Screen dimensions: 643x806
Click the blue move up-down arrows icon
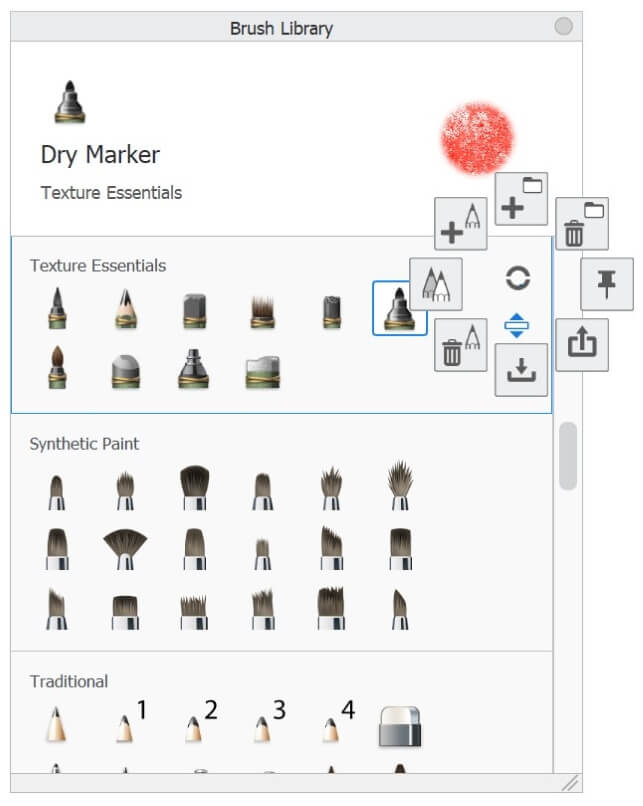(517, 325)
